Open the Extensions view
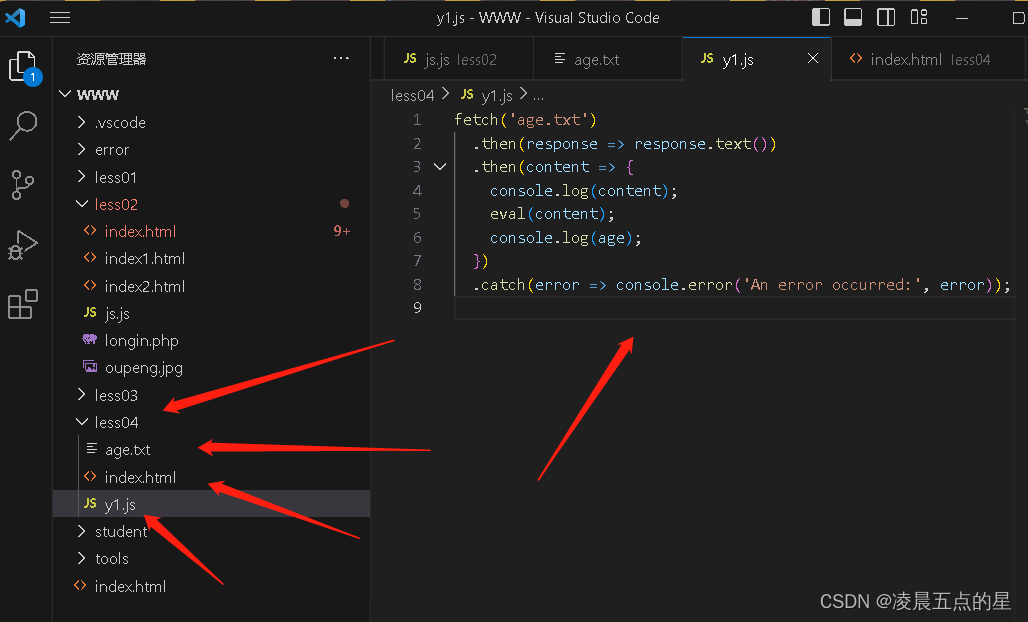The height and width of the screenshot is (622, 1028). (x=23, y=306)
